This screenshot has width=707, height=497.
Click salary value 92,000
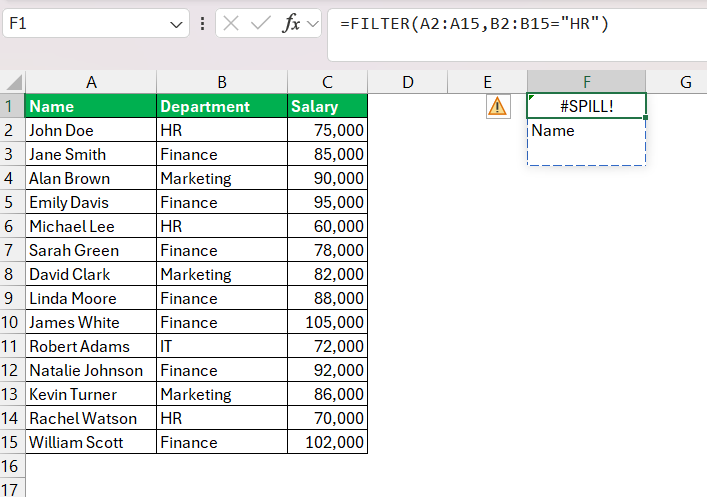(327, 370)
